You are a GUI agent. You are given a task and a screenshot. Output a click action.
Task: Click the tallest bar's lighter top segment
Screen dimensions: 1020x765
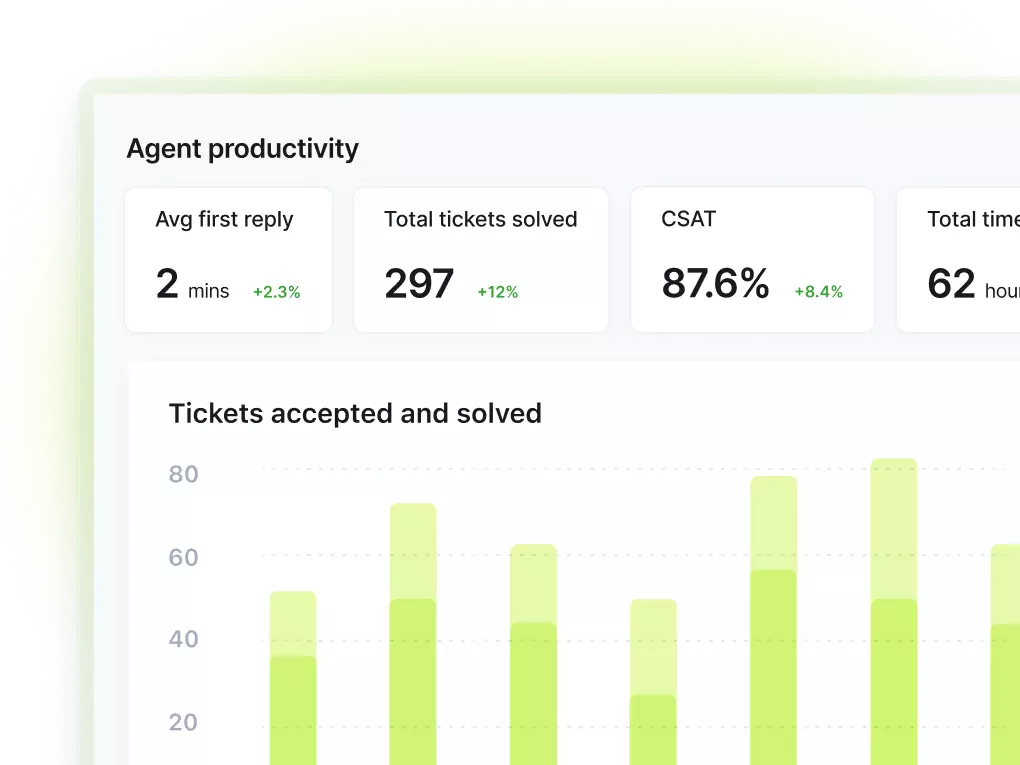[x=894, y=528]
